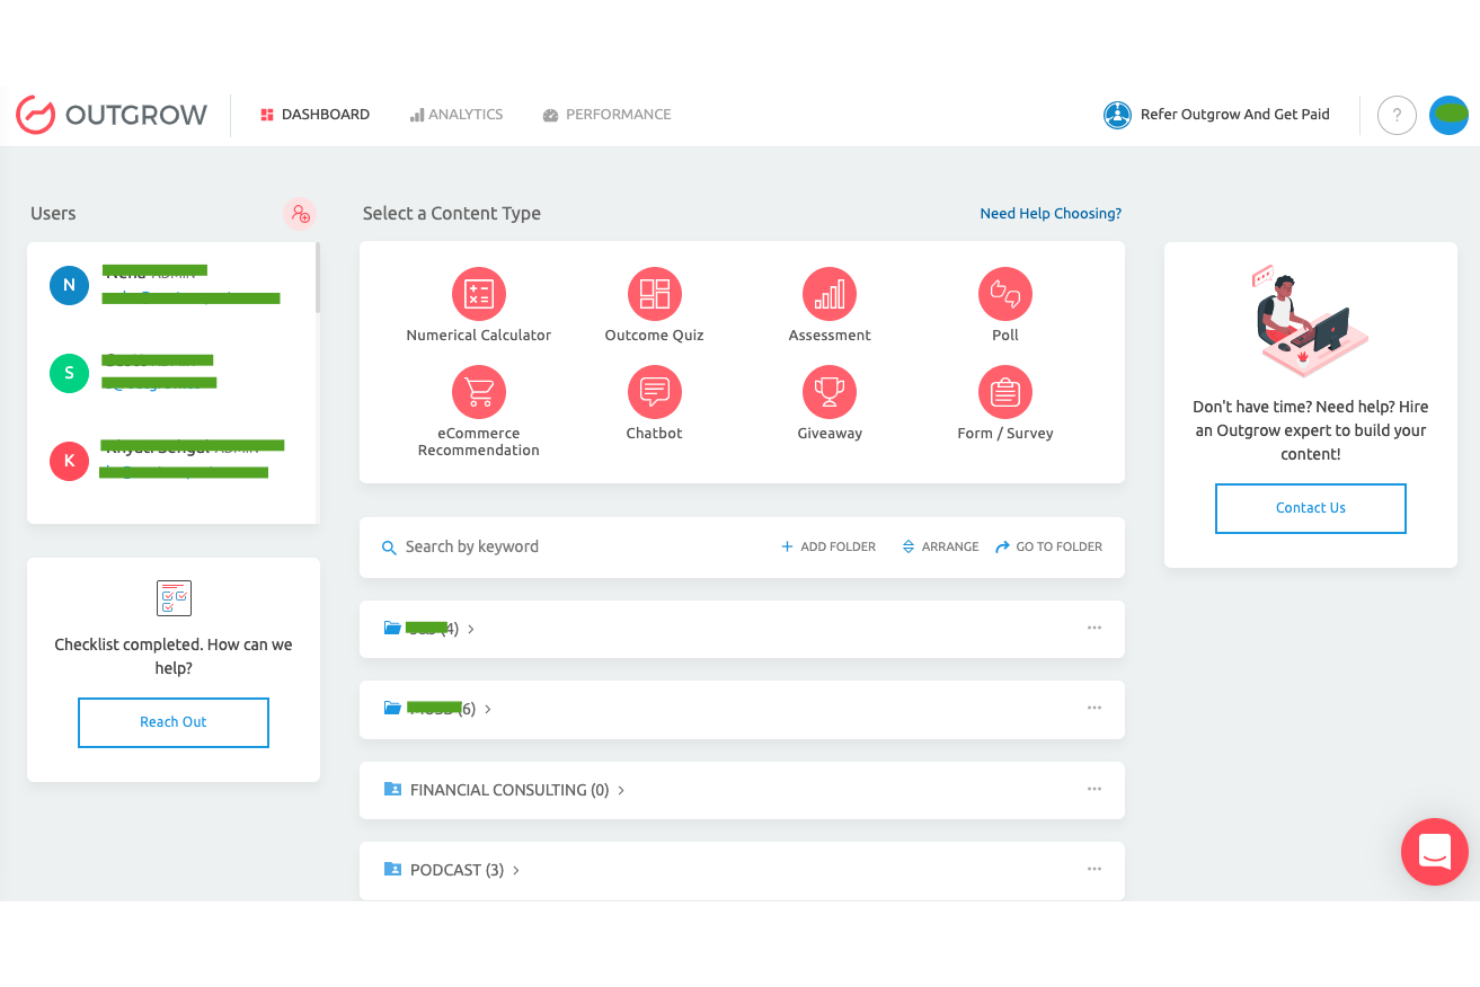This screenshot has width=1480, height=987.
Task: Choose the eCommerce Recommendation icon
Action: (479, 392)
